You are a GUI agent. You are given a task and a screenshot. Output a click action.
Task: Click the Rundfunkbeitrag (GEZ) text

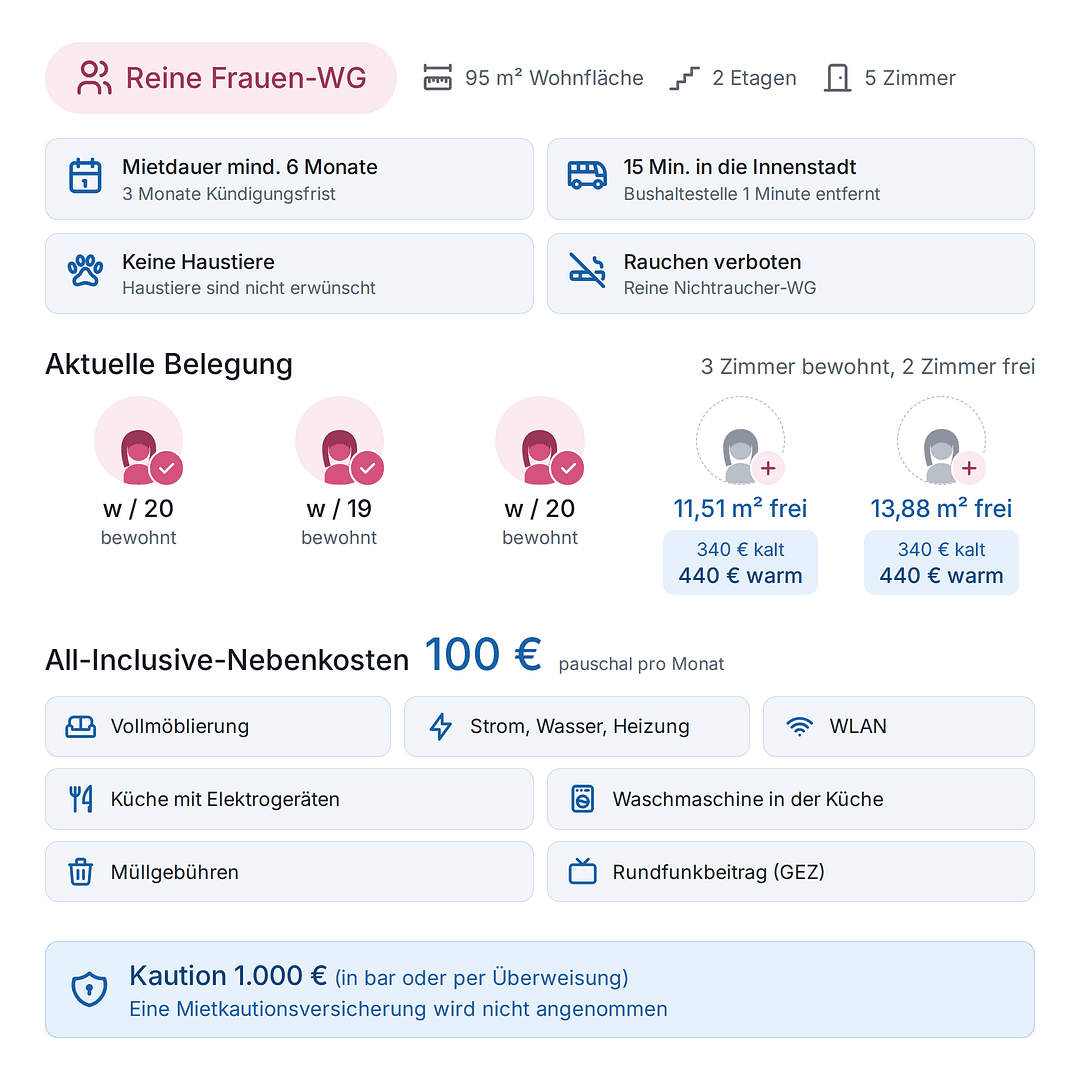point(719,872)
